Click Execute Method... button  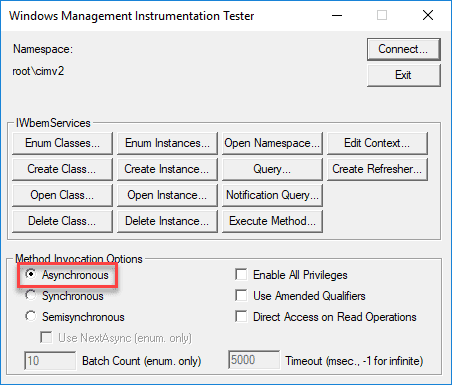pyautogui.click(x=272, y=221)
